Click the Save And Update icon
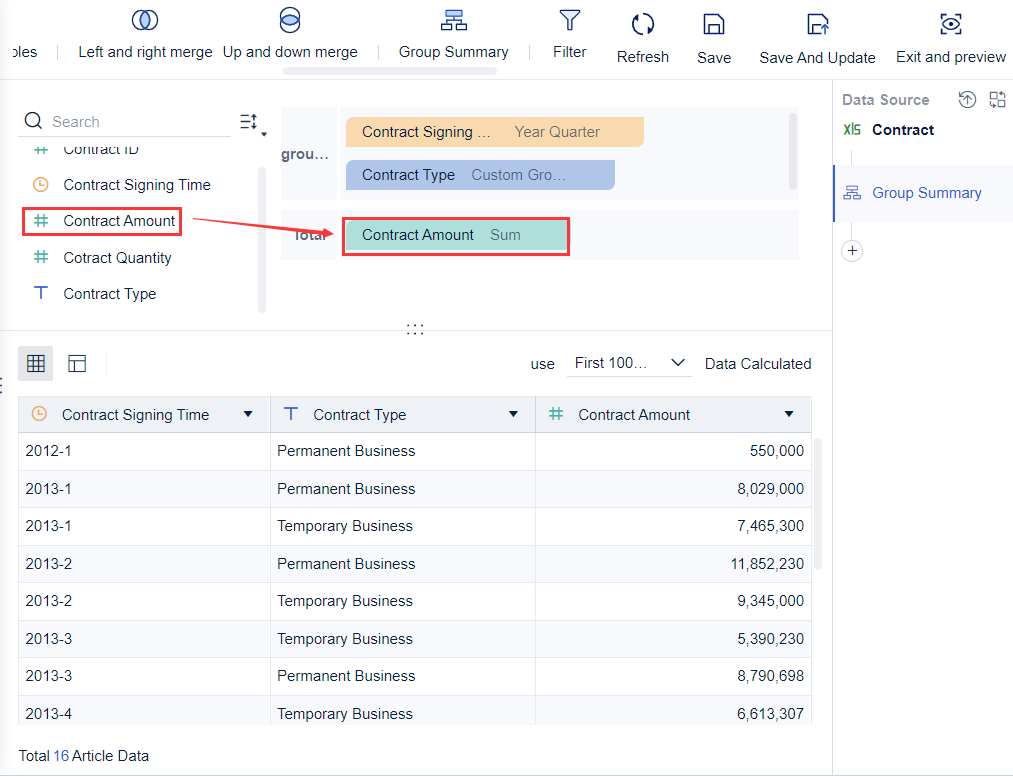The width and height of the screenshot is (1013, 776). point(817,25)
